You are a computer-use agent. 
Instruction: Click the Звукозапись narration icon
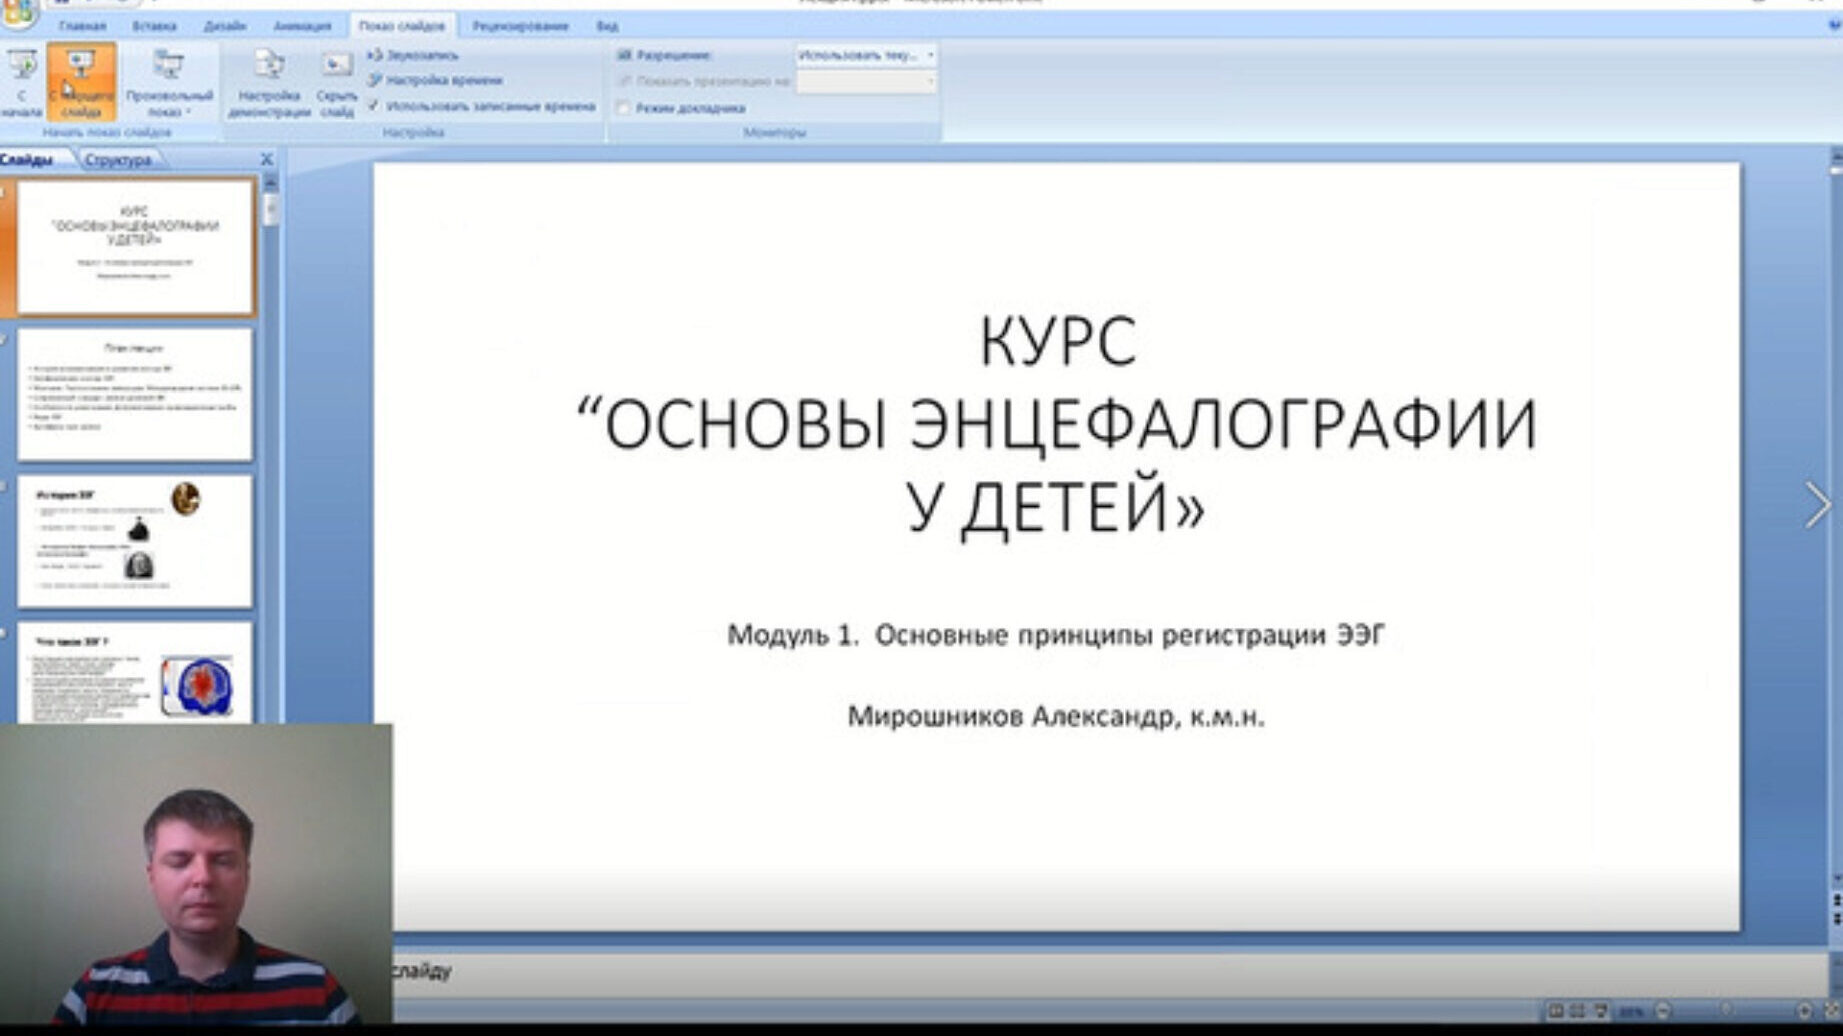pos(413,55)
